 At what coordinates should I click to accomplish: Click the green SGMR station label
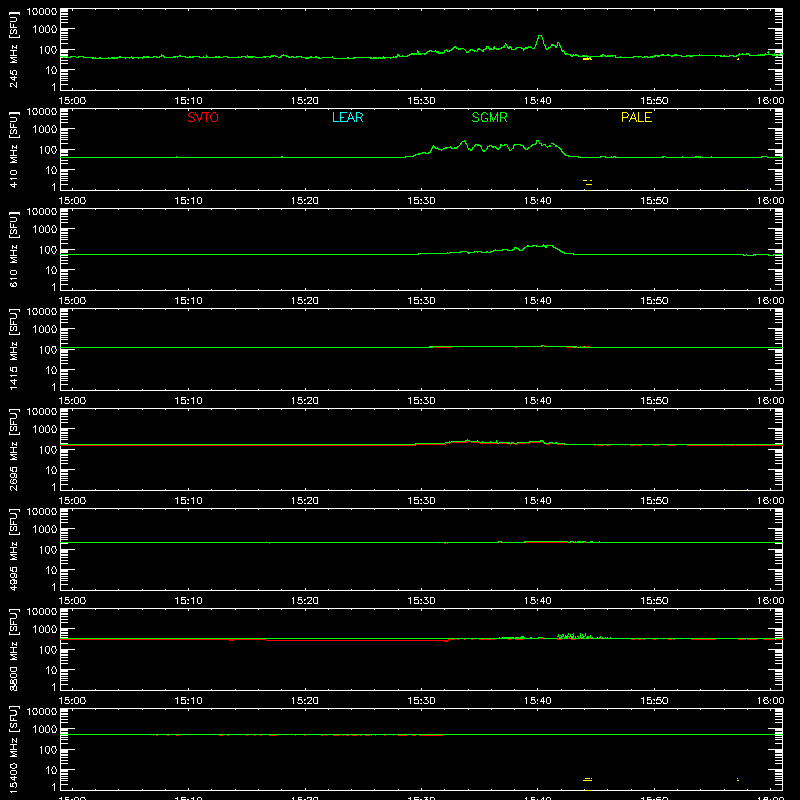click(x=489, y=117)
